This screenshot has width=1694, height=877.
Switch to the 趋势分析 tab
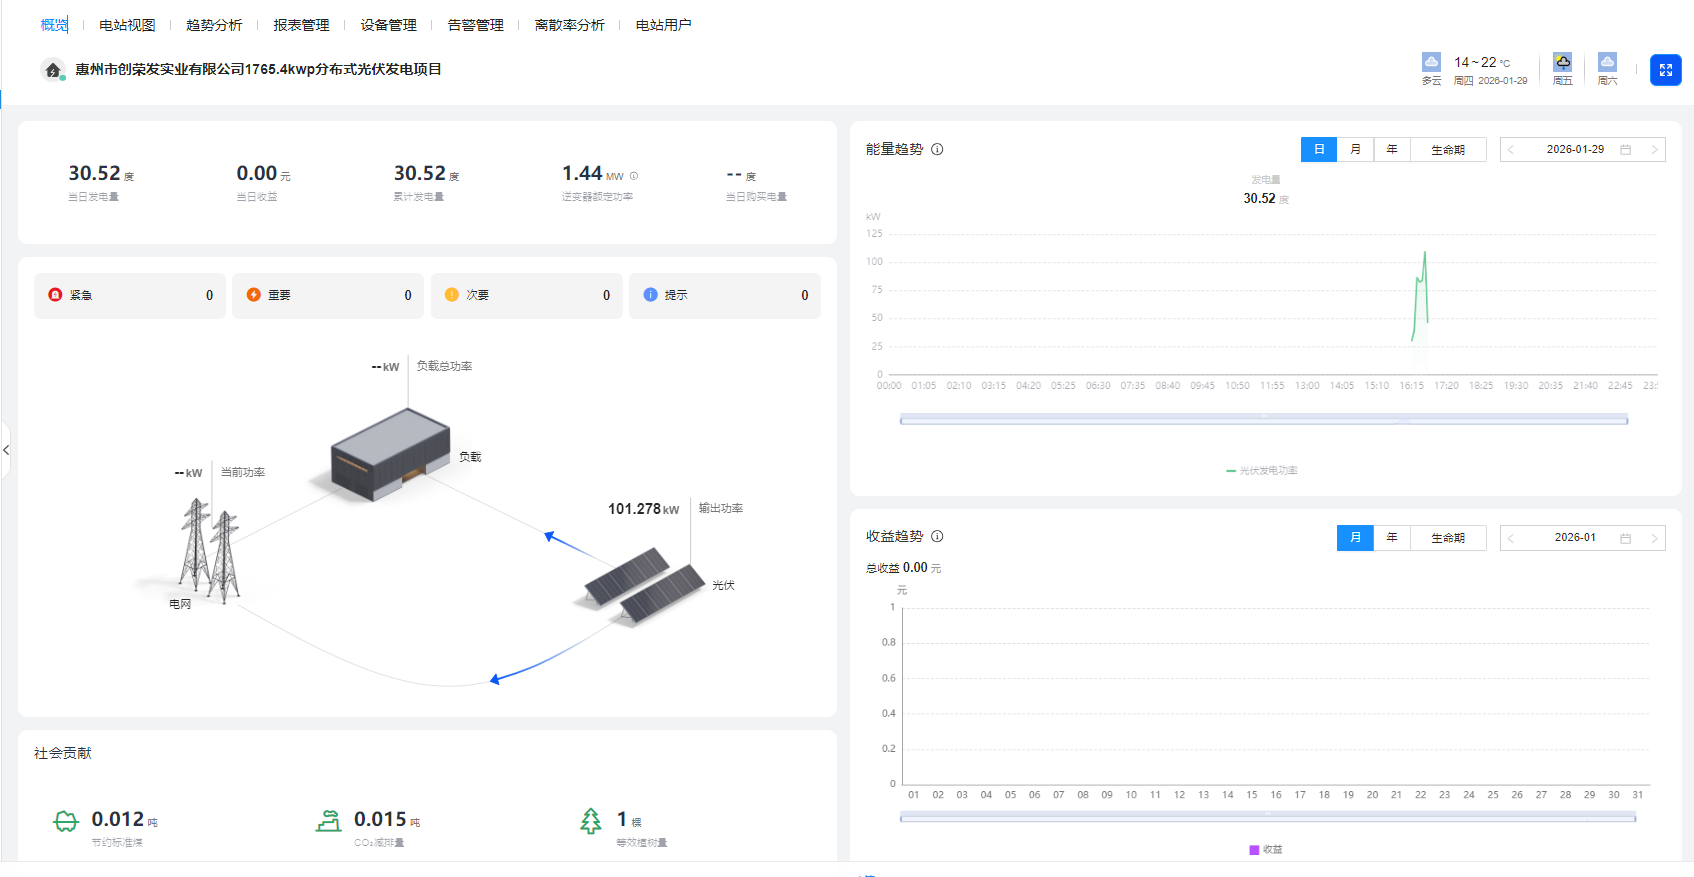pos(214,25)
